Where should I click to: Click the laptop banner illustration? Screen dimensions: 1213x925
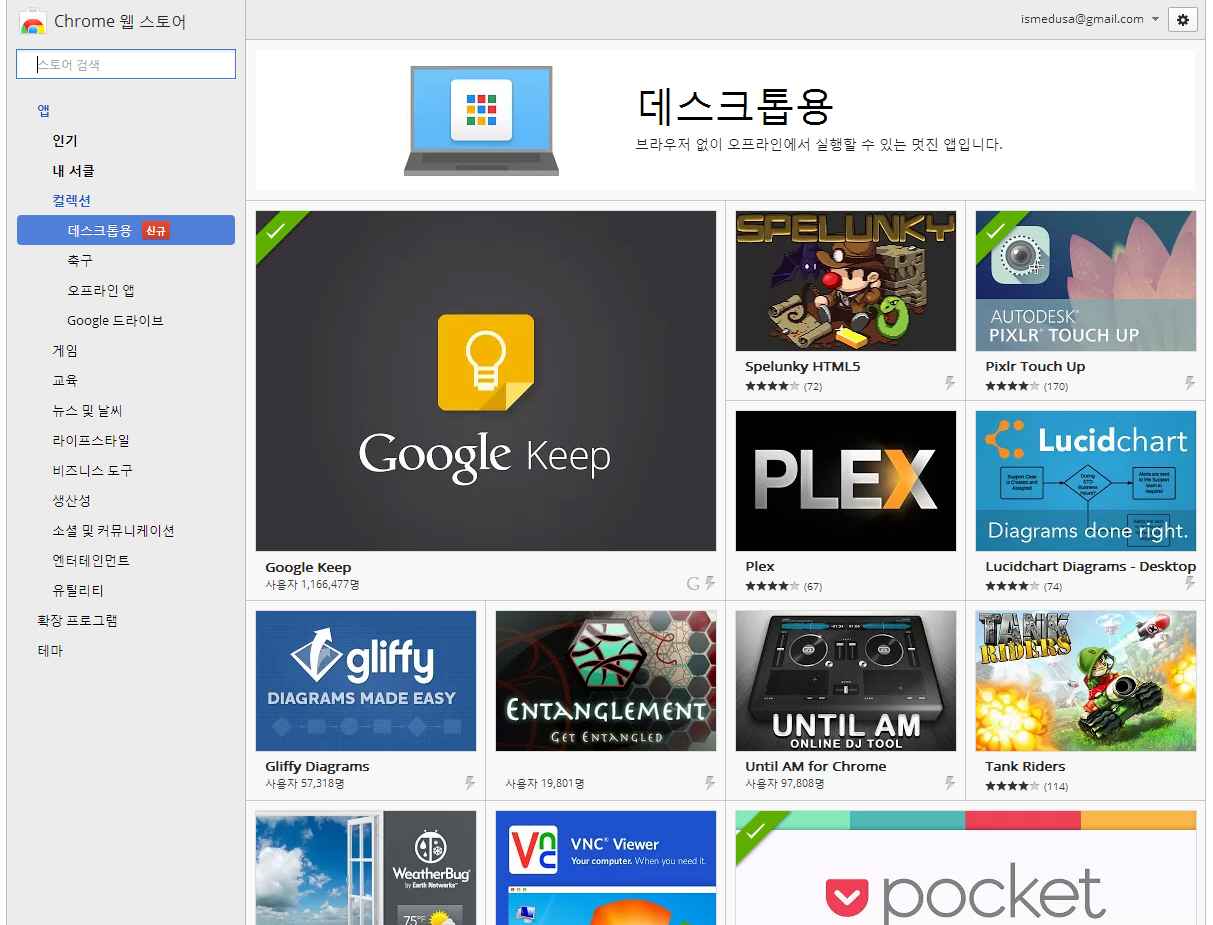(481, 120)
